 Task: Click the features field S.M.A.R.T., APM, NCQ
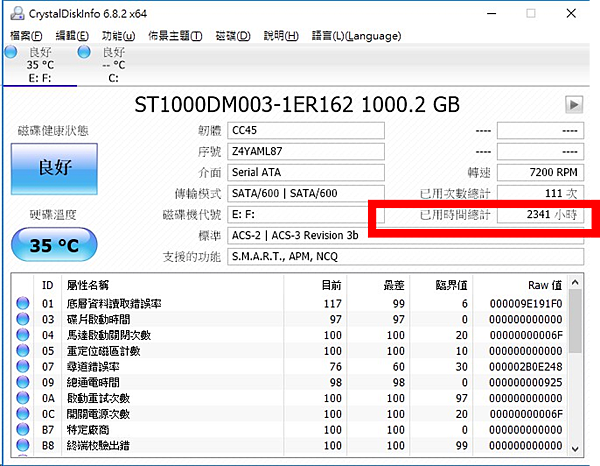pos(406,256)
